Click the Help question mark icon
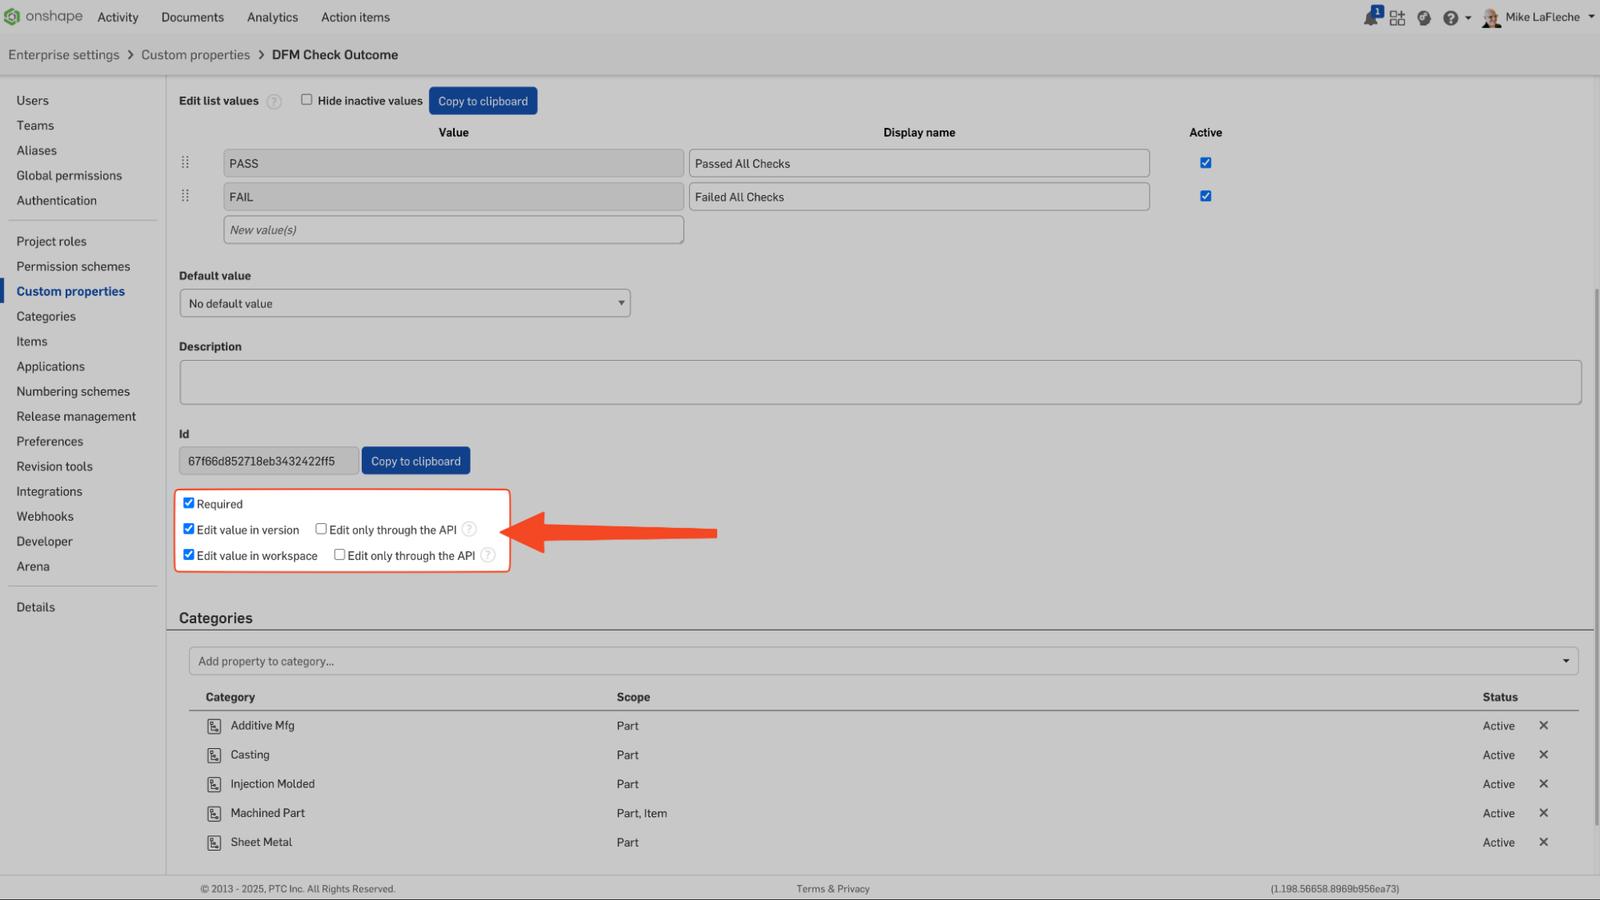Screen dimensions: 1600x900 click(x=1452, y=17)
